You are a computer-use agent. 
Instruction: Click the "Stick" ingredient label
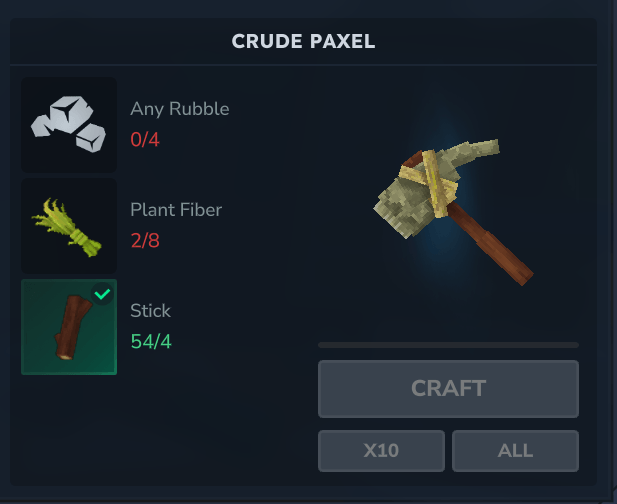coord(151,311)
